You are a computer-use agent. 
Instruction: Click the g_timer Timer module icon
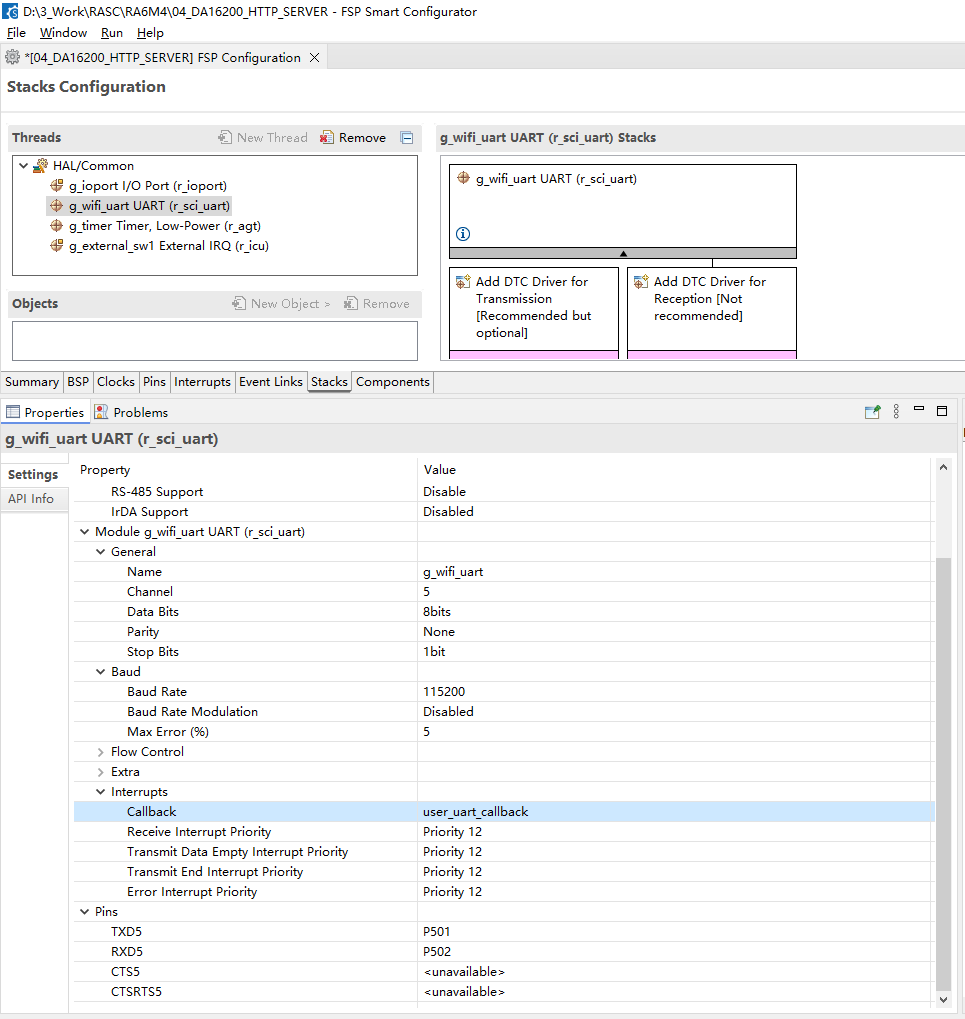(57, 226)
